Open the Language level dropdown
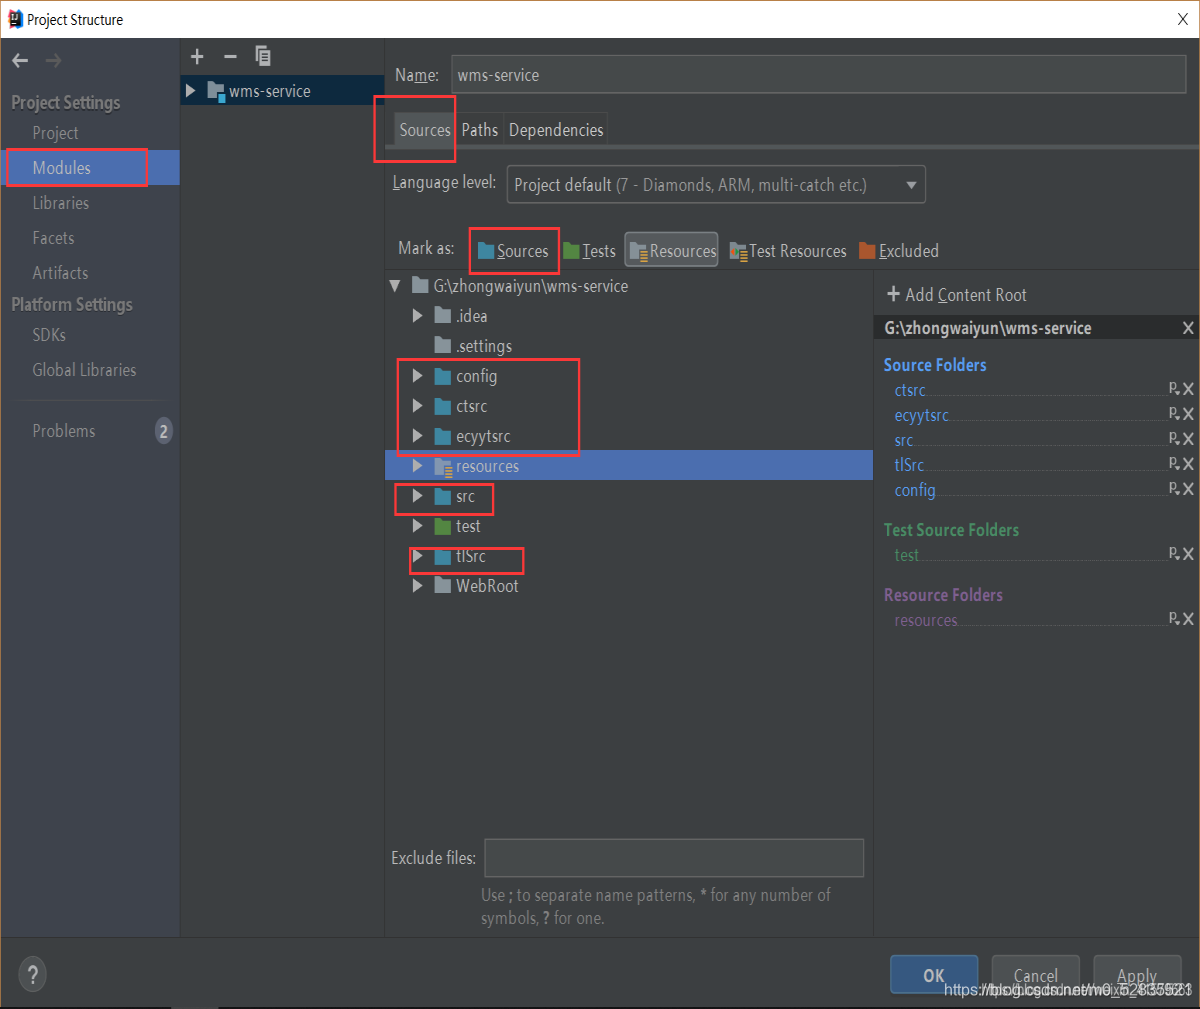Viewport: 1200px width, 1009px height. (x=716, y=185)
